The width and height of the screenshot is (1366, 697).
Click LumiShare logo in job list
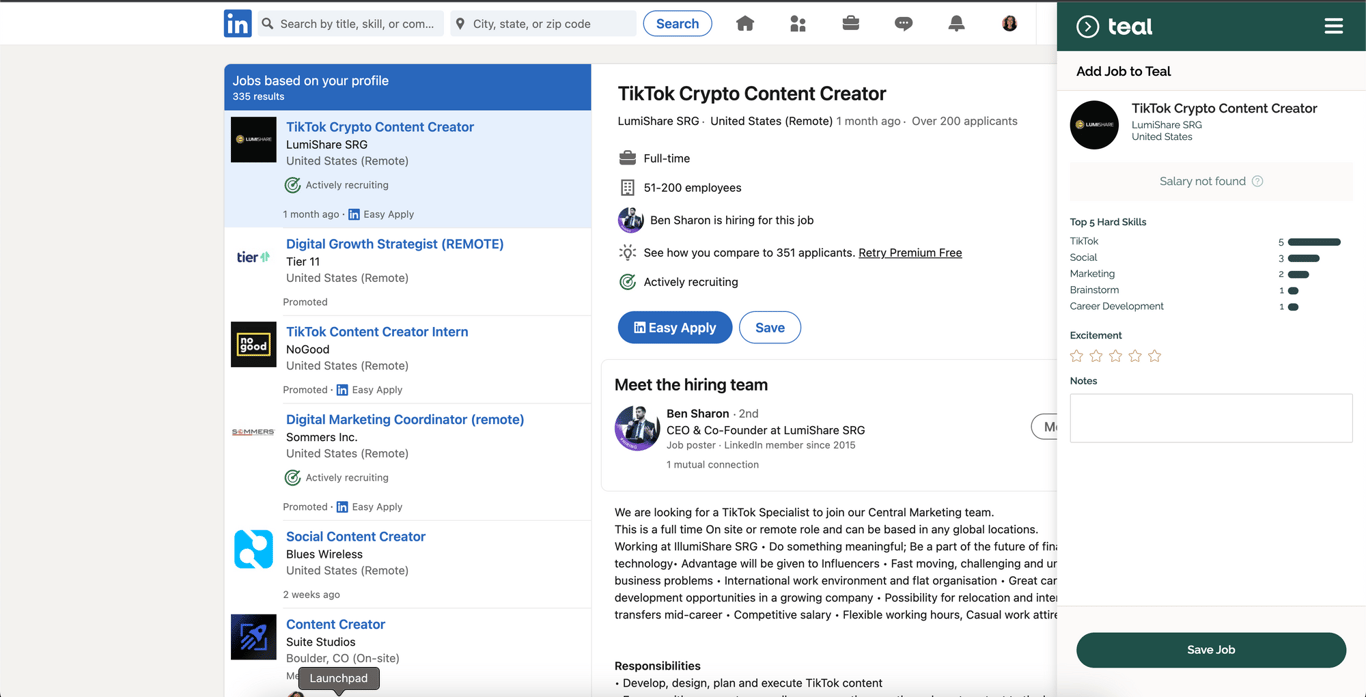pos(254,139)
